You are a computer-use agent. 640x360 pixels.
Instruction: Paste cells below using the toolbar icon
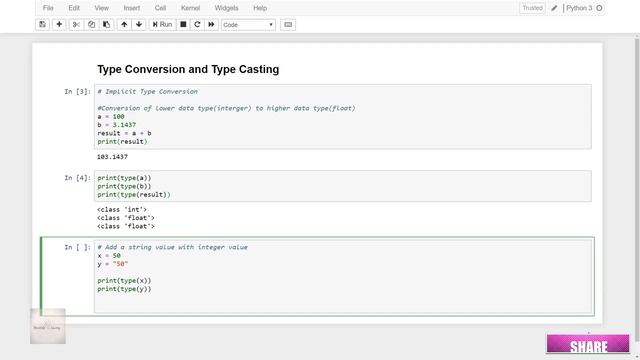tap(107, 24)
